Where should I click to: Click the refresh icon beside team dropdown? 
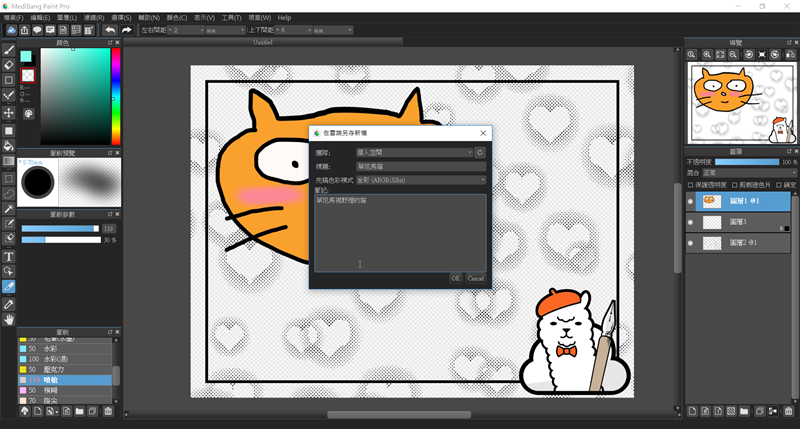480,153
